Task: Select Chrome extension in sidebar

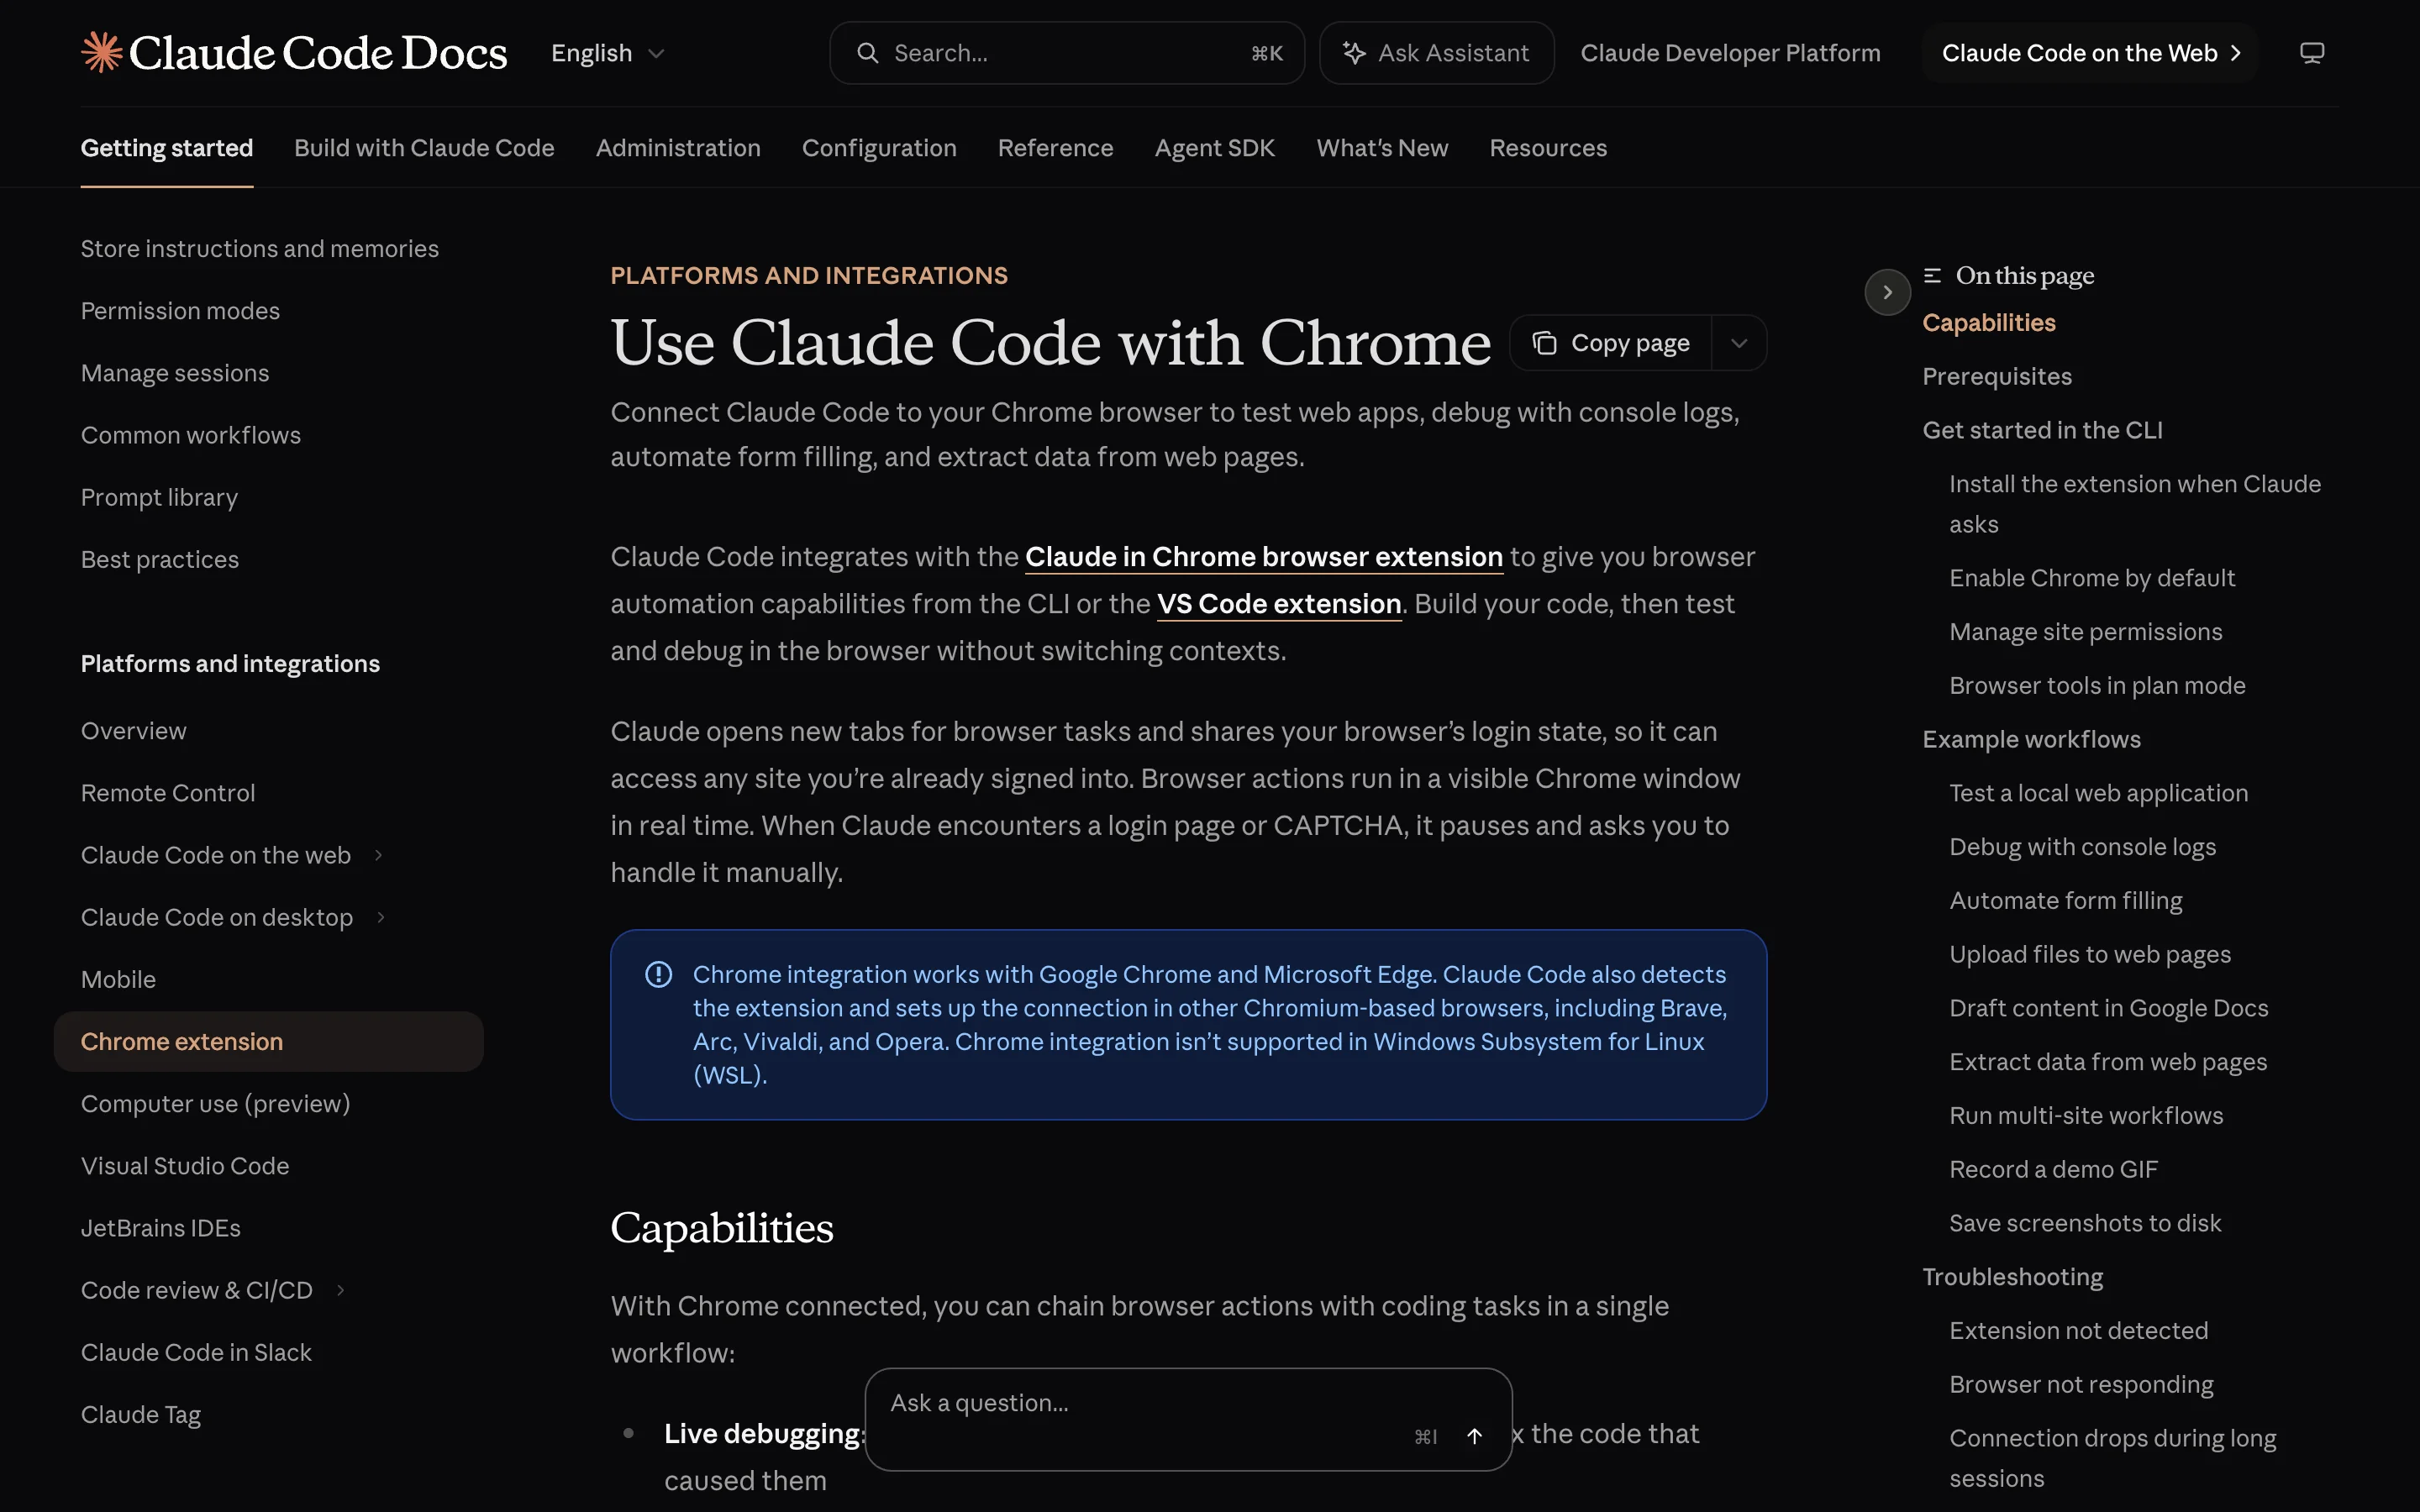Action: 269,1041
